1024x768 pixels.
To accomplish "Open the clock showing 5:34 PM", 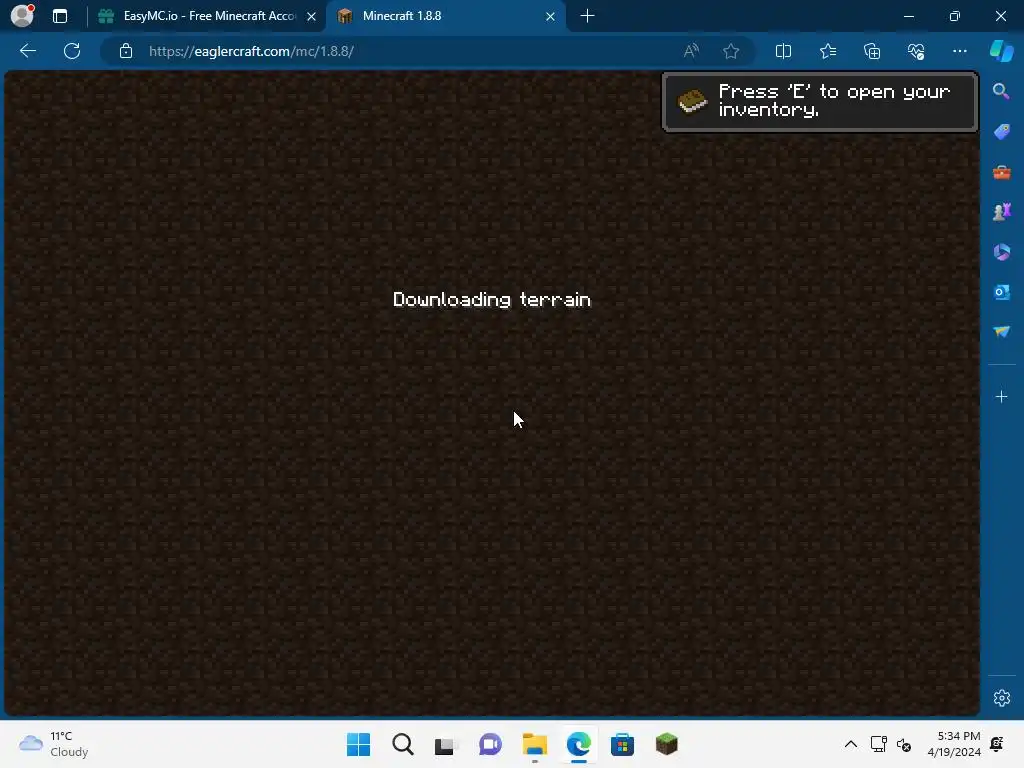I will click(x=954, y=744).
